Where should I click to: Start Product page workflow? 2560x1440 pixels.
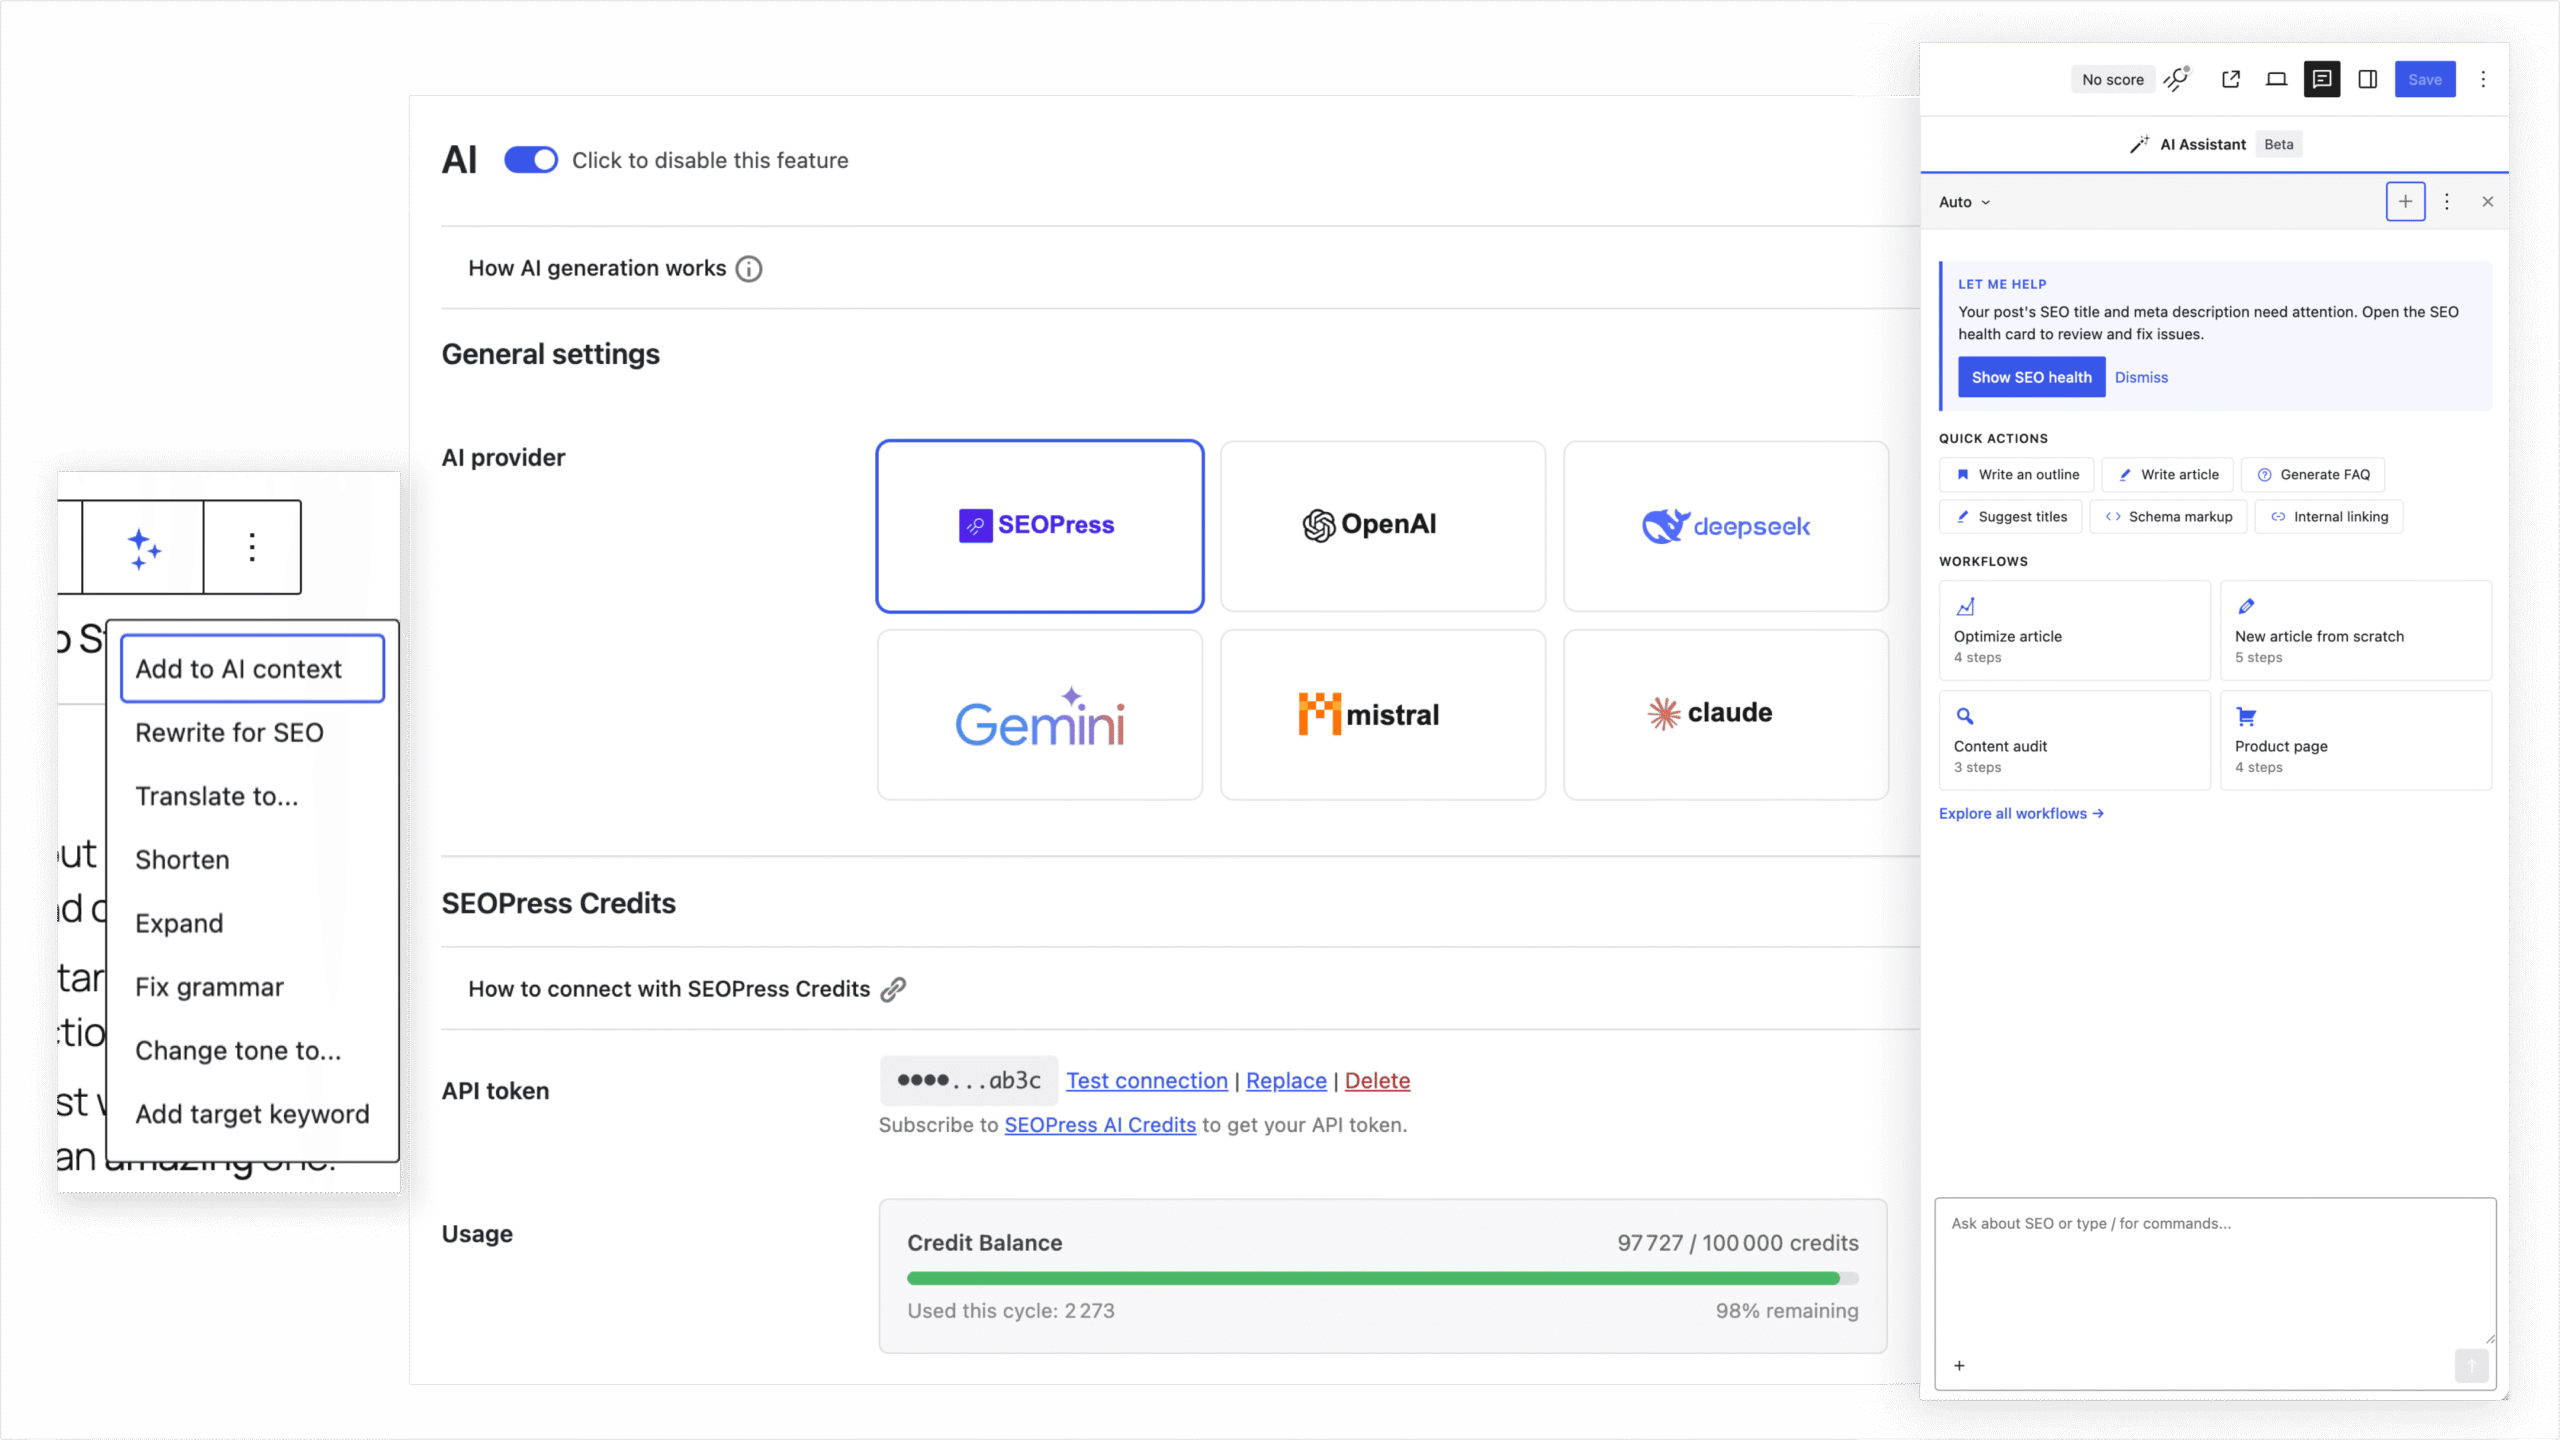pos(2356,741)
